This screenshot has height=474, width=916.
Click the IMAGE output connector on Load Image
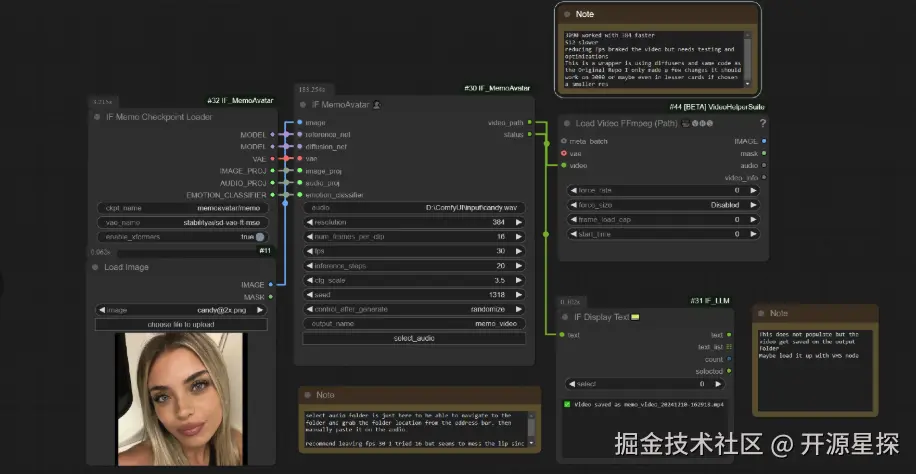coord(270,285)
